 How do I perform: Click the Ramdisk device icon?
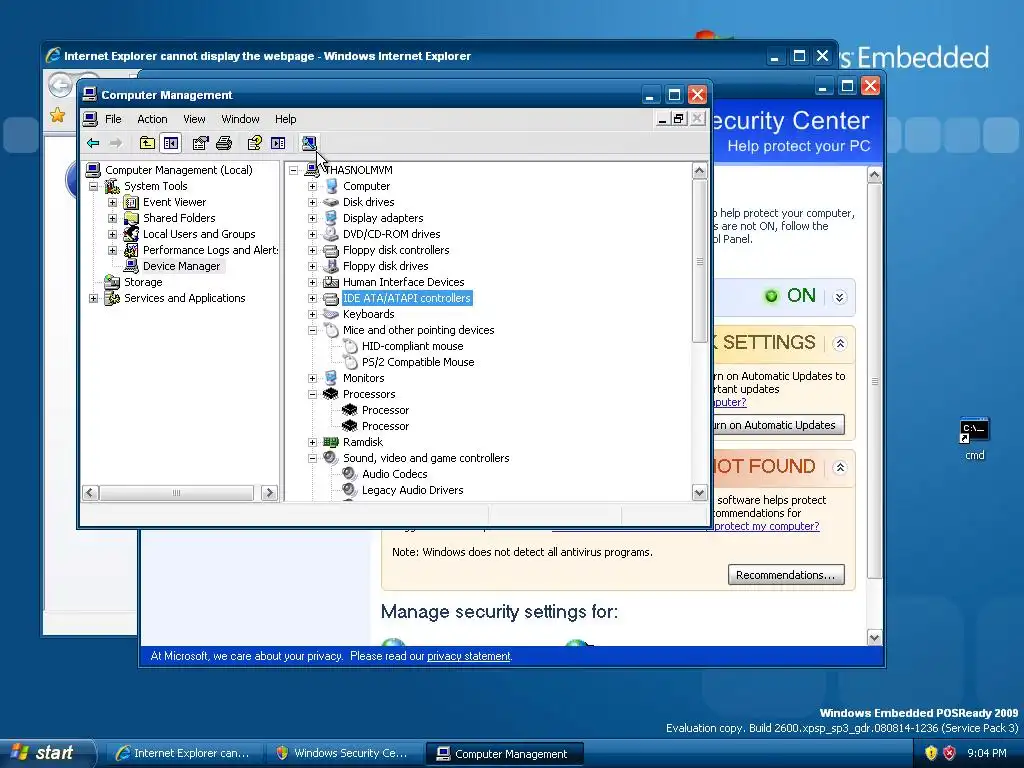click(x=331, y=442)
